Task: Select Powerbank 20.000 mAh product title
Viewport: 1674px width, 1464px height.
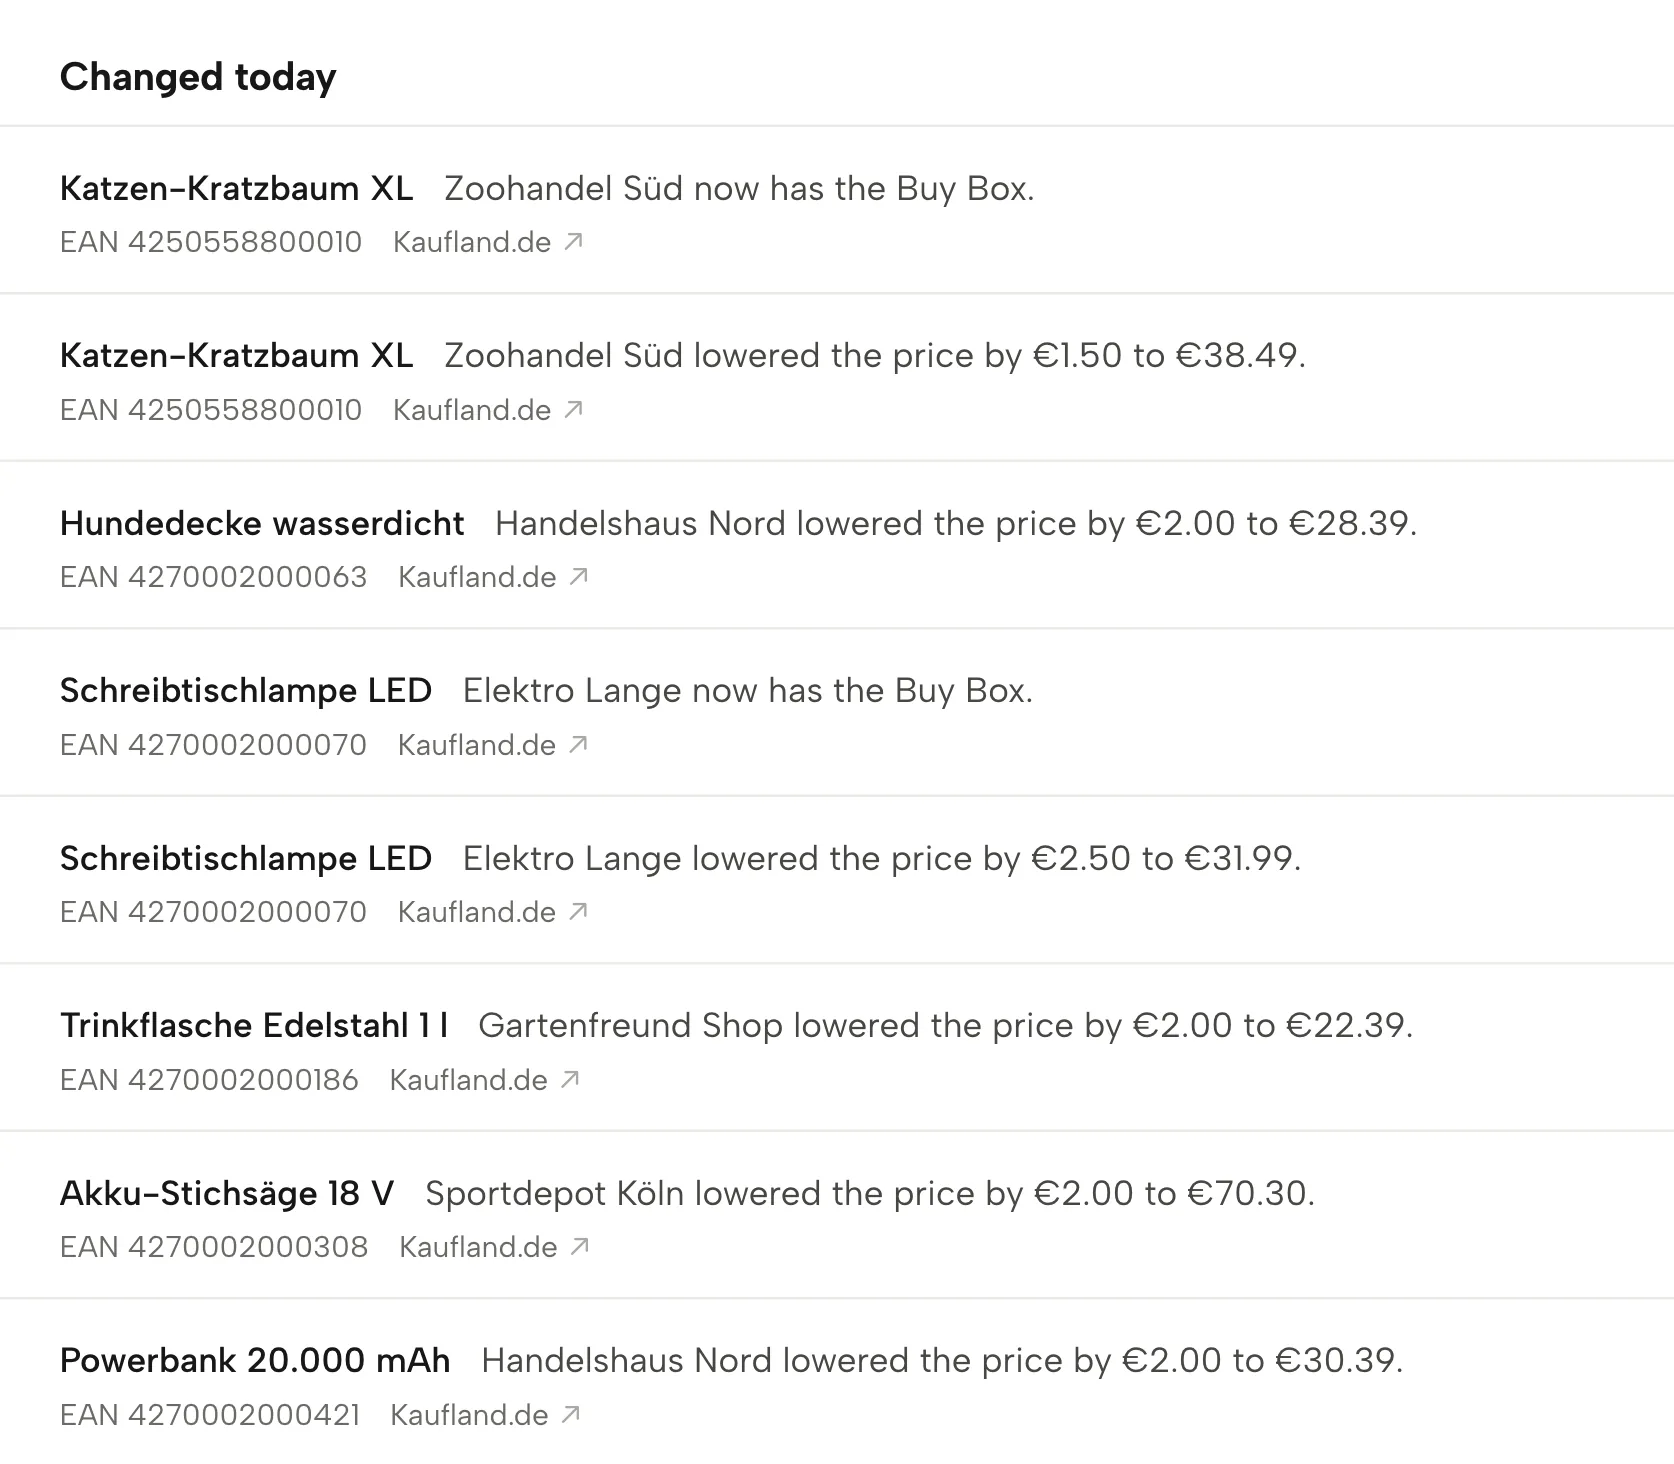Action: [255, 1360]
